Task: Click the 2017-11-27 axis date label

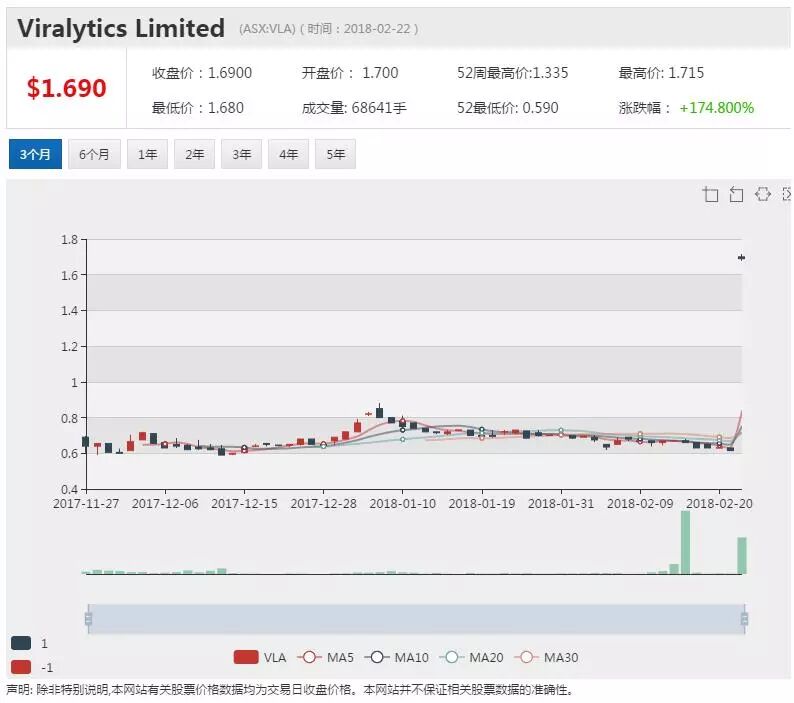Action: [86, 503]
